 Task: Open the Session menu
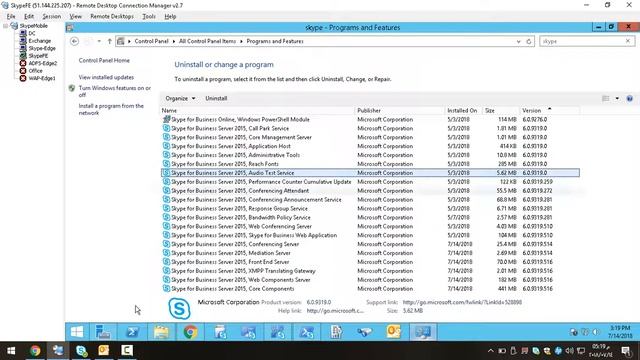point(52,16)
